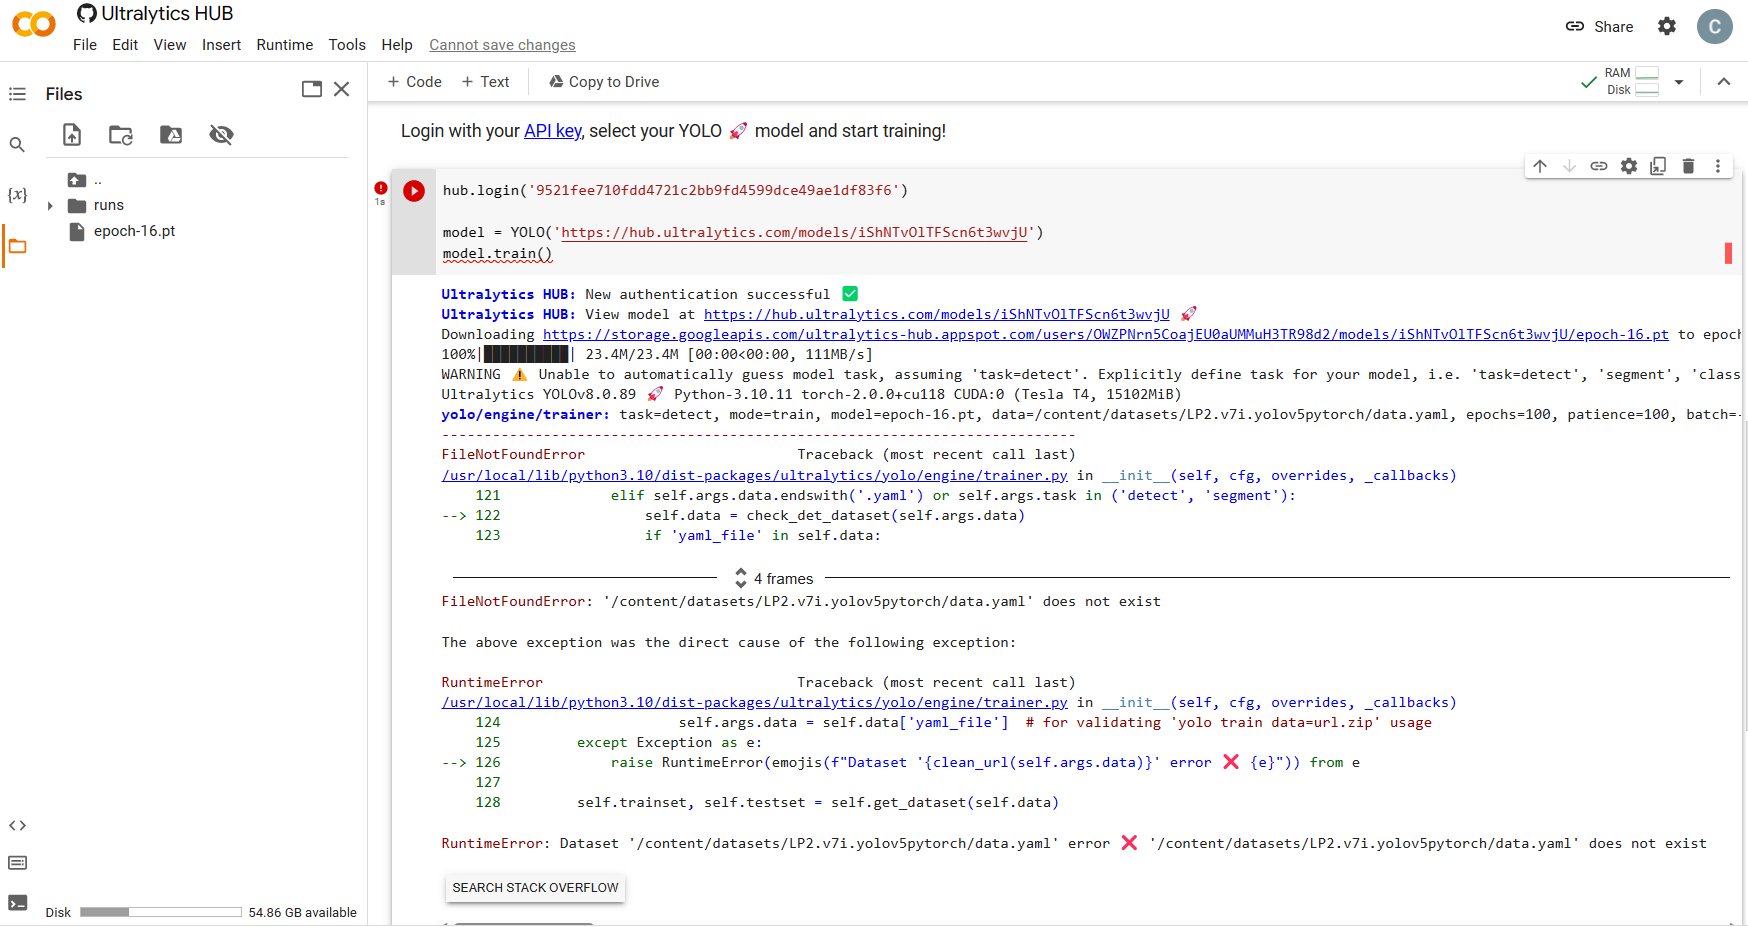The width and height of the screenshot is (1748, 927).
Task: Refresh the file browser
Action: 121,134
